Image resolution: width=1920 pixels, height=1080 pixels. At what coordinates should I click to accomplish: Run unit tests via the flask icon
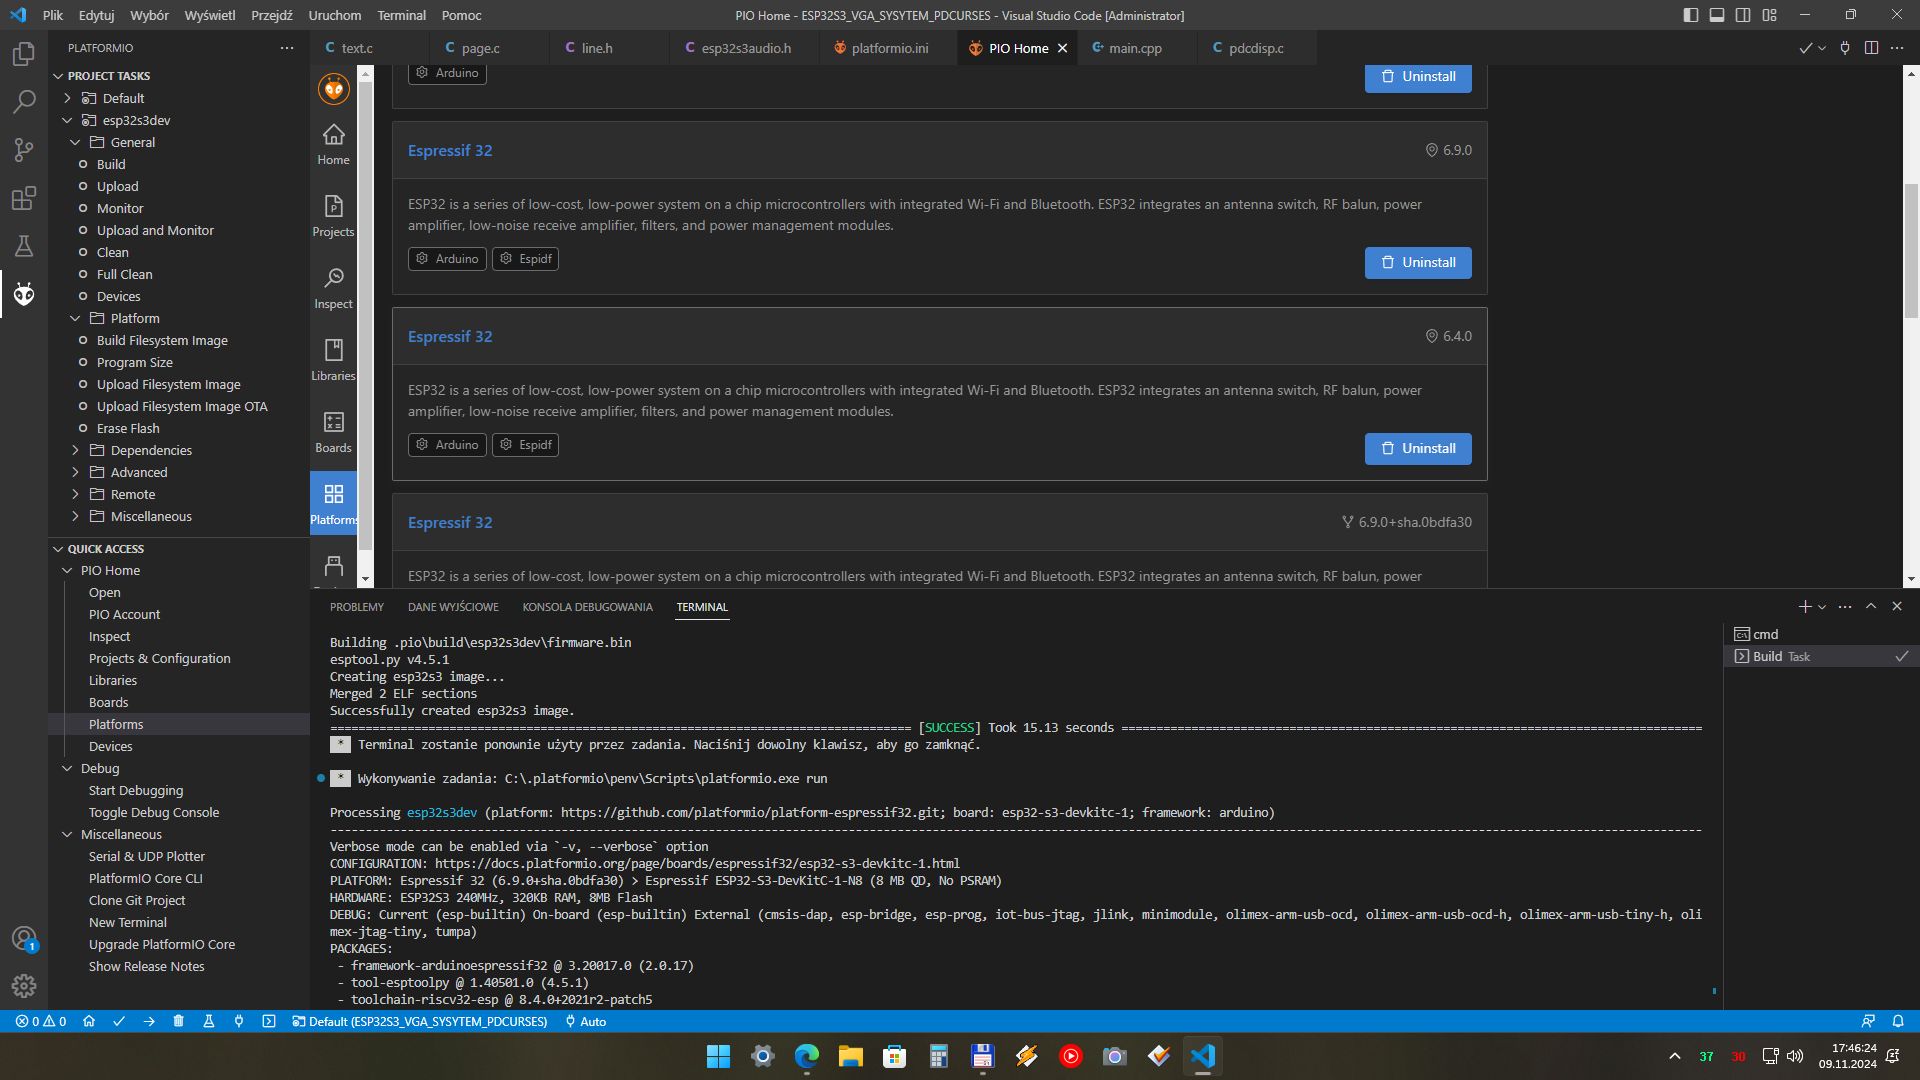(208, 1021)
